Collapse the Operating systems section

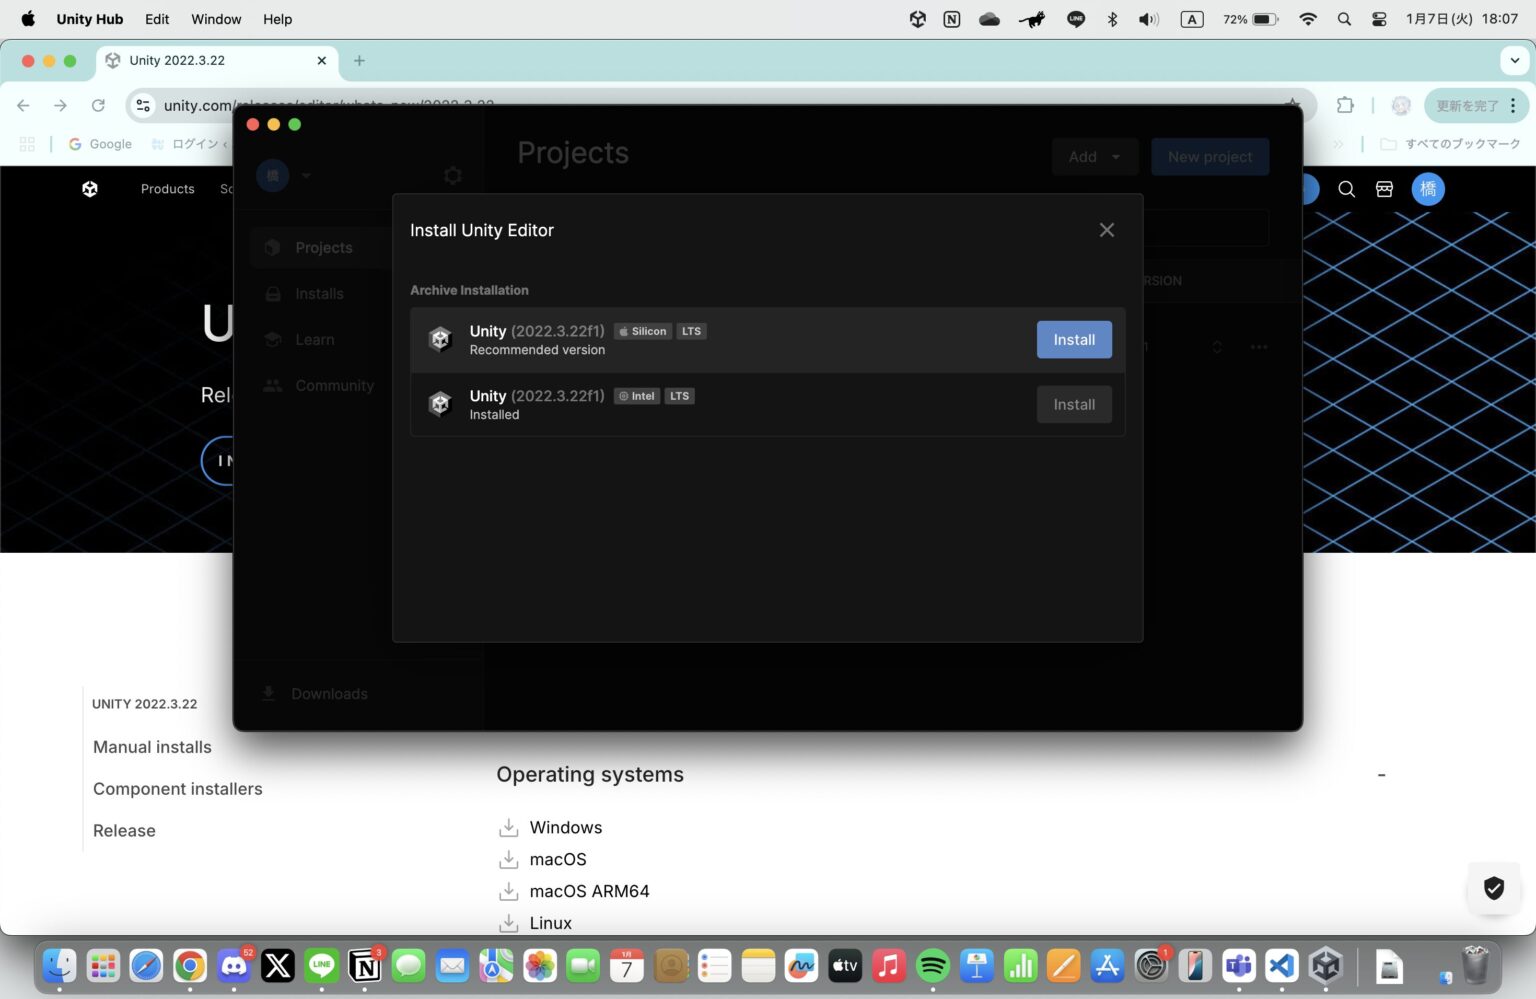pyautogui.click(x=1381, y=775)
